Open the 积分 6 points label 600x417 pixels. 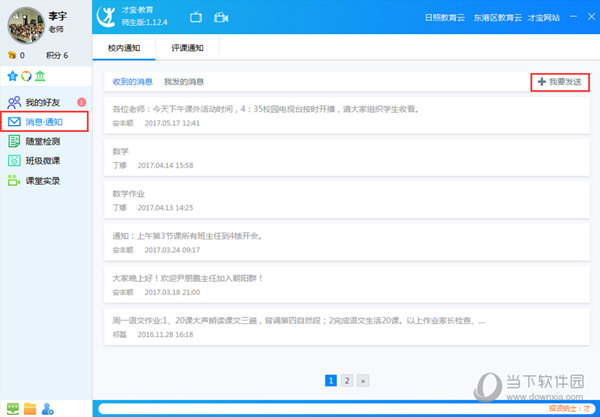[57, 55]
